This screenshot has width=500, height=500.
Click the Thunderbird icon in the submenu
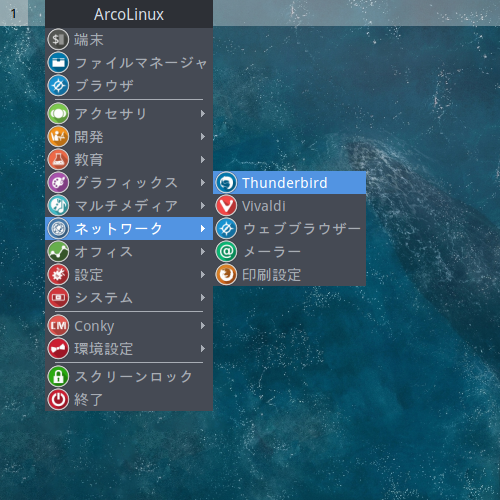point(226,183)
